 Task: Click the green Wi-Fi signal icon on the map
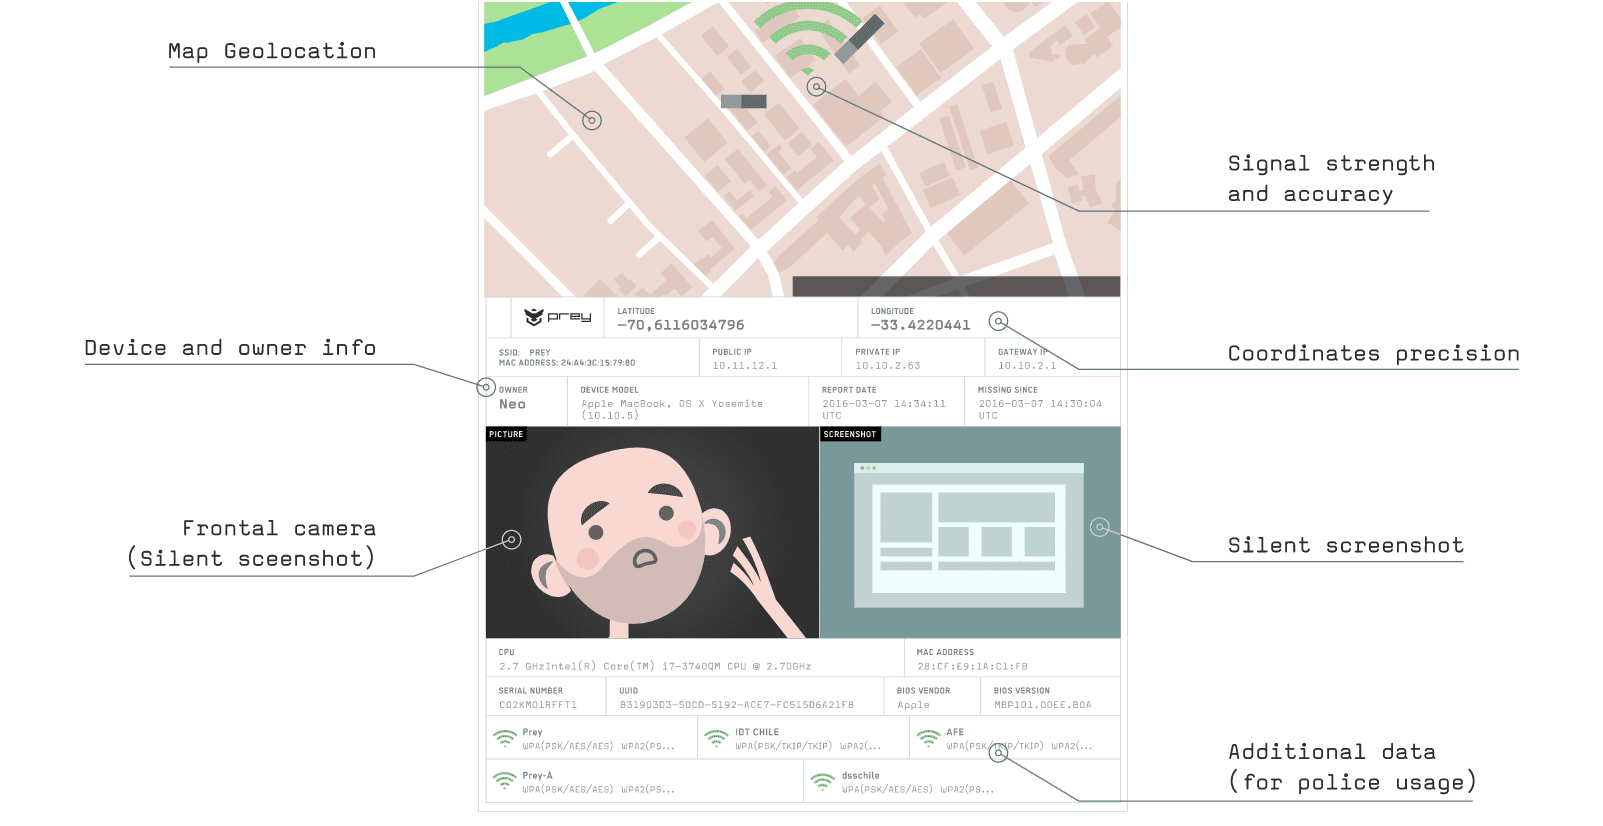[807, 37]
